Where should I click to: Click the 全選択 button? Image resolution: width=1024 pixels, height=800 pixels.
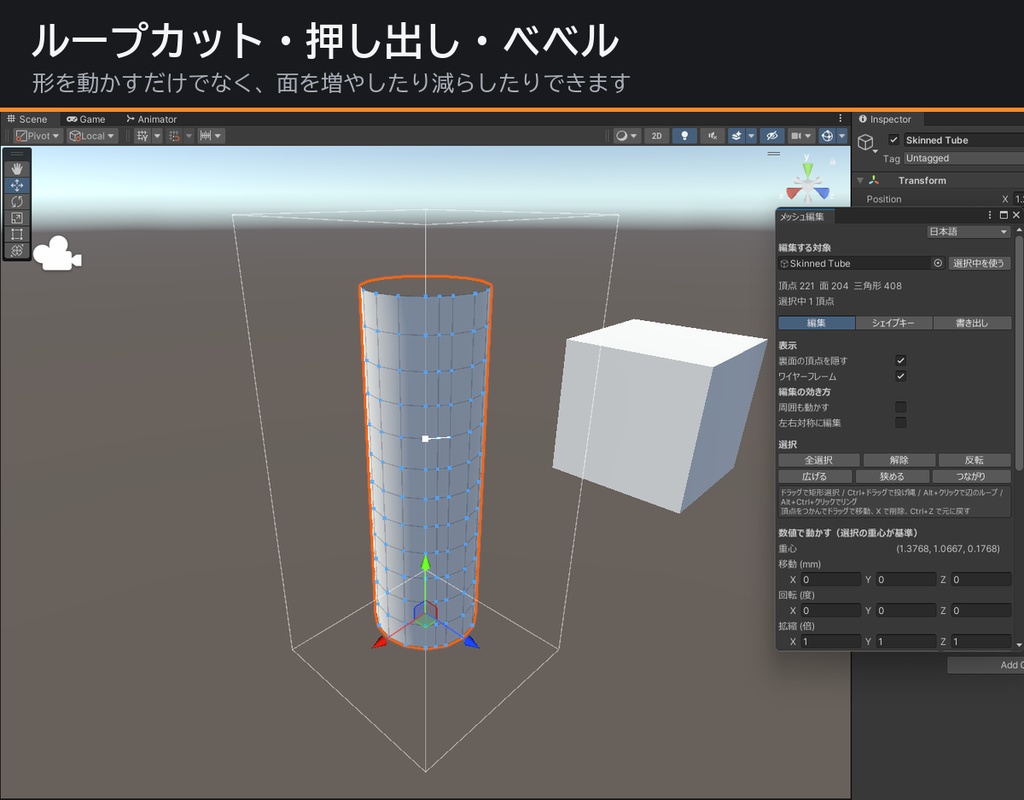[818, 460]
